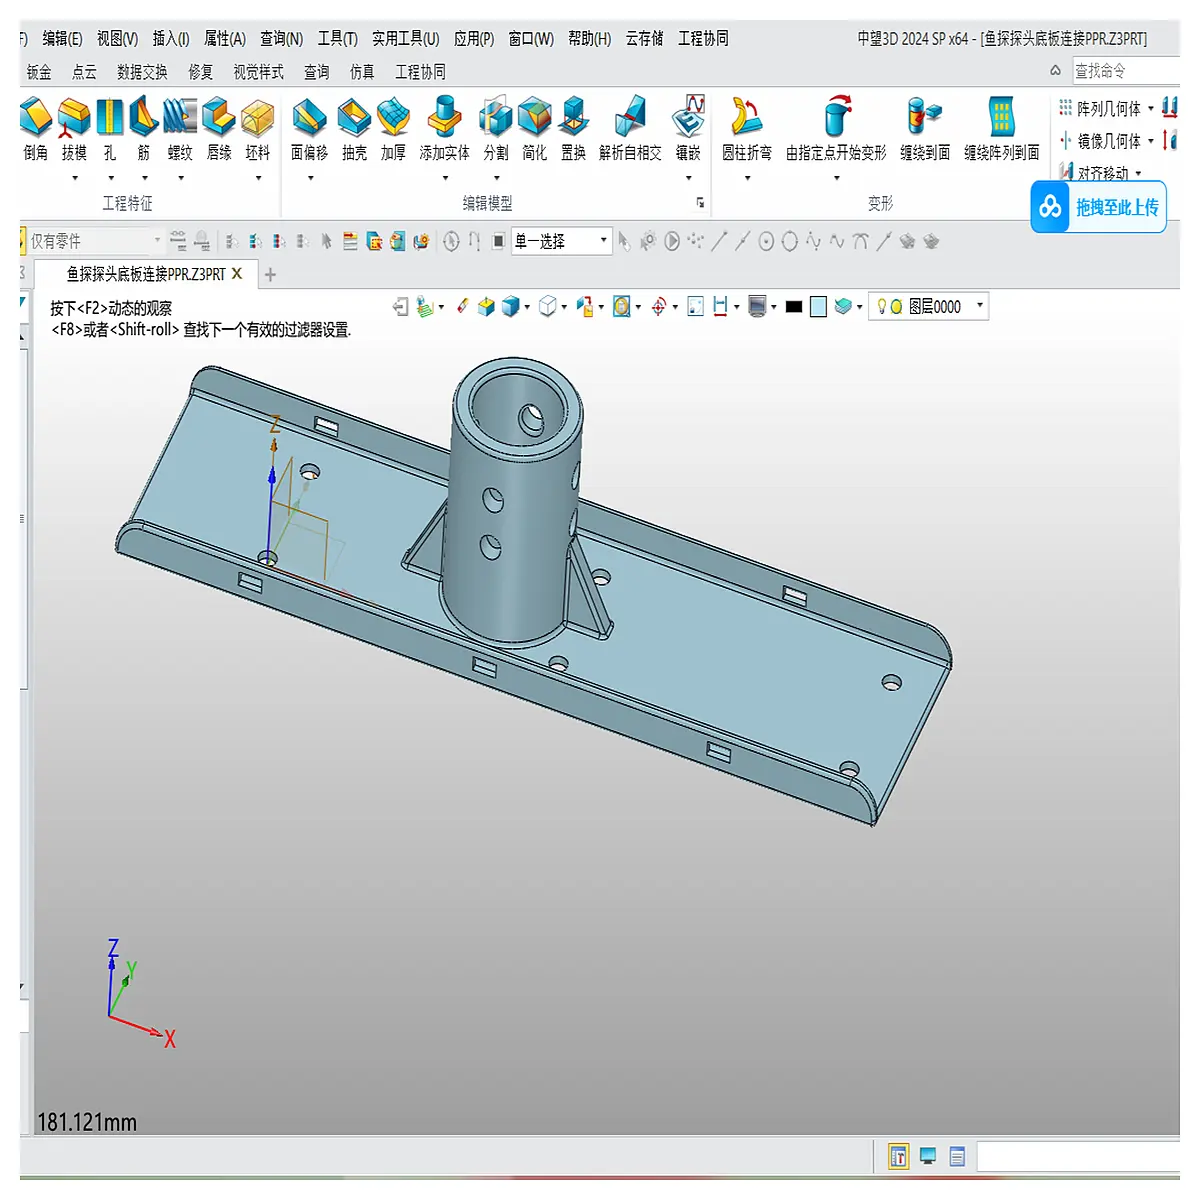Select the 分割 (Split) tool
This screenshot has height=1200, width=1200.
point(496,129)
